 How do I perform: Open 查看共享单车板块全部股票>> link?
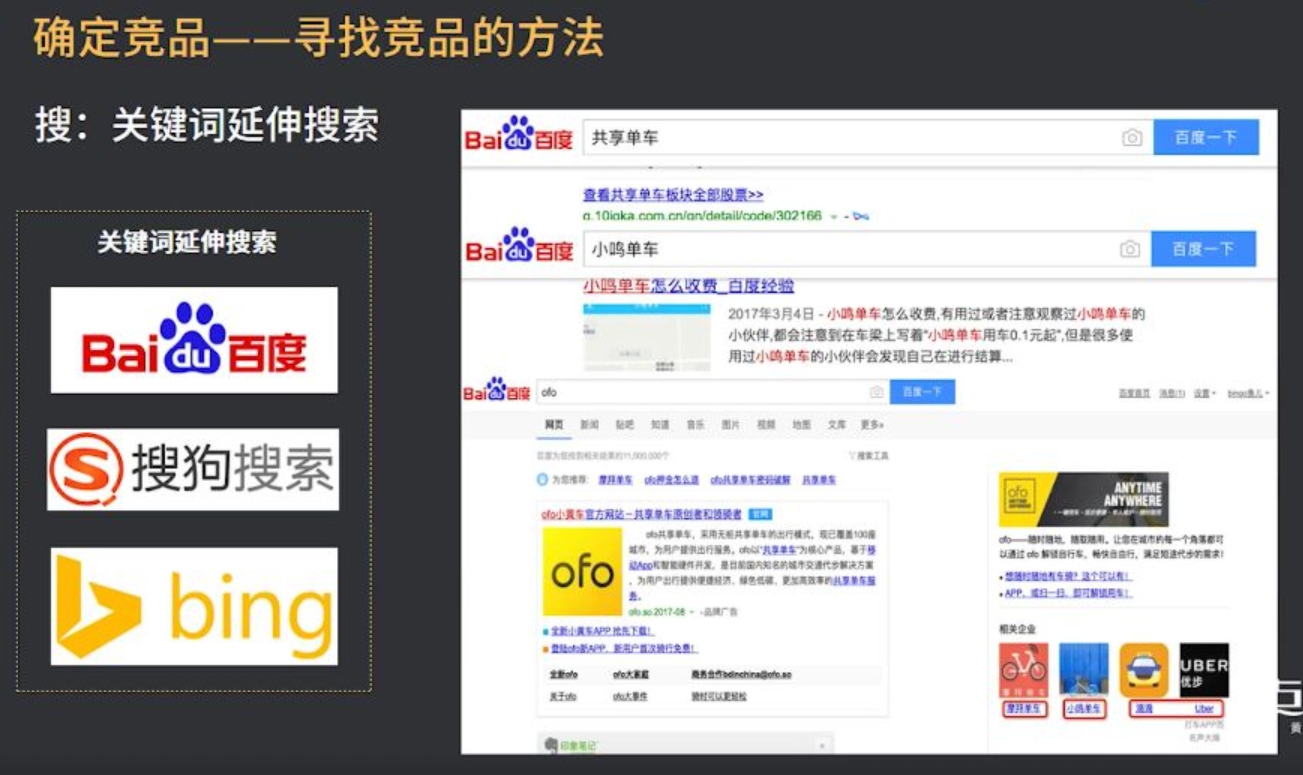point(673,195)
